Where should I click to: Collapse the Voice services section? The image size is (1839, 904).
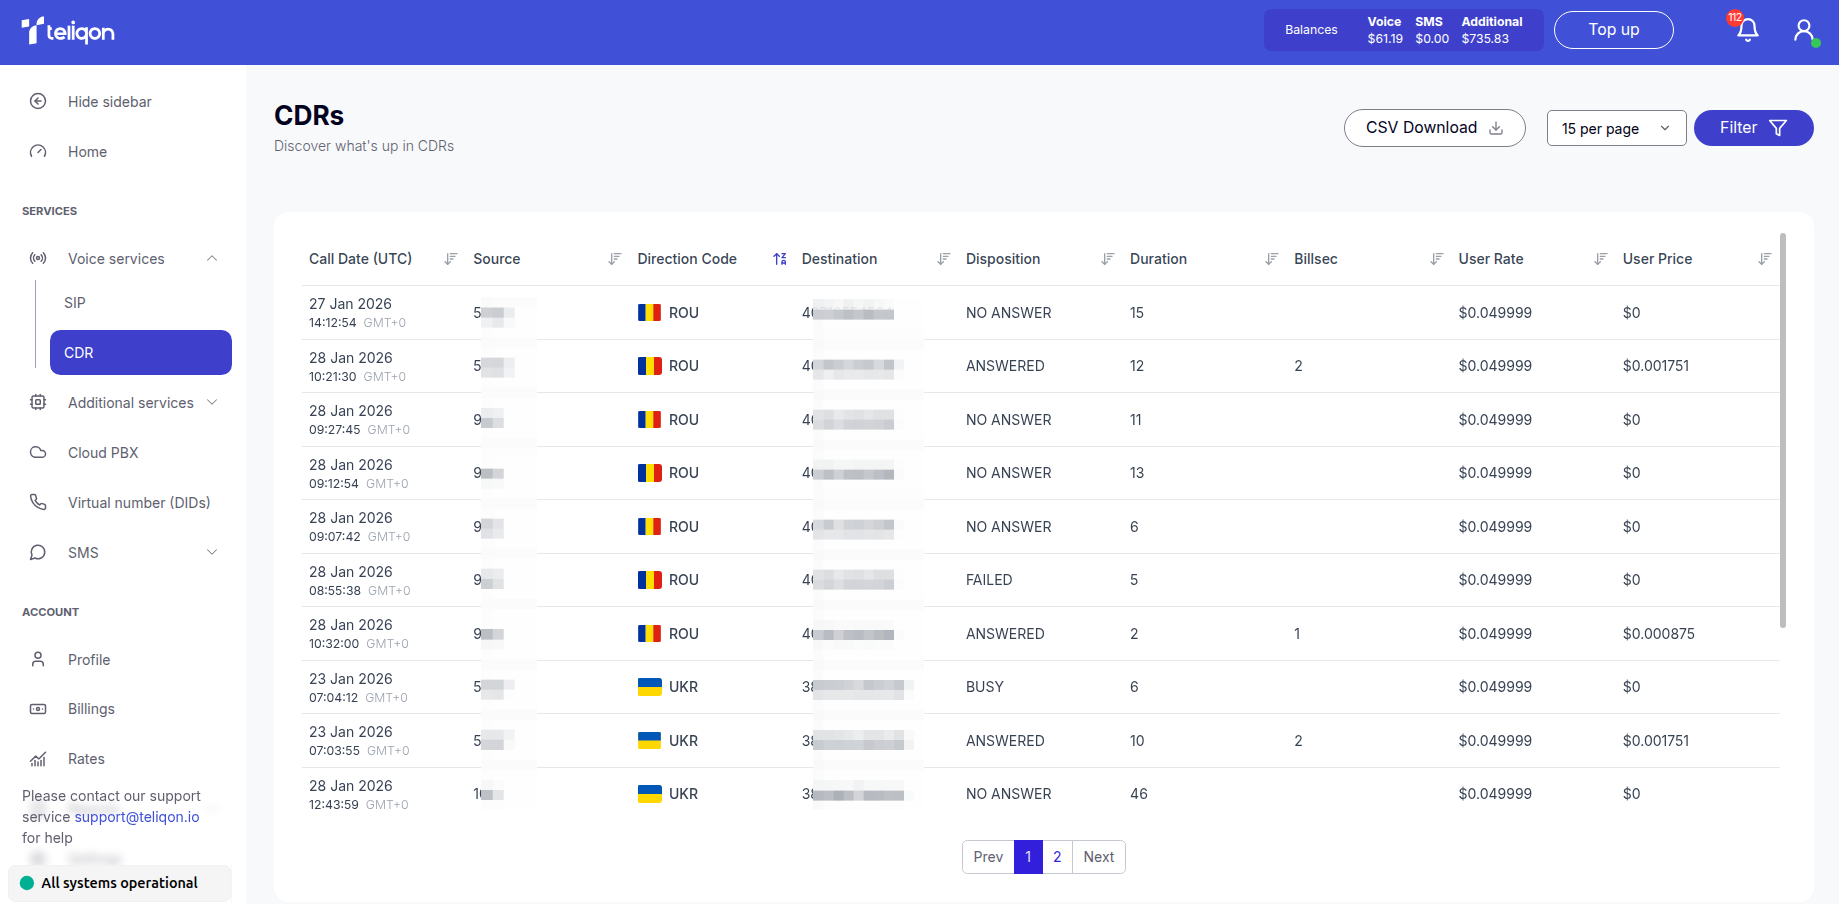point(212,259)
